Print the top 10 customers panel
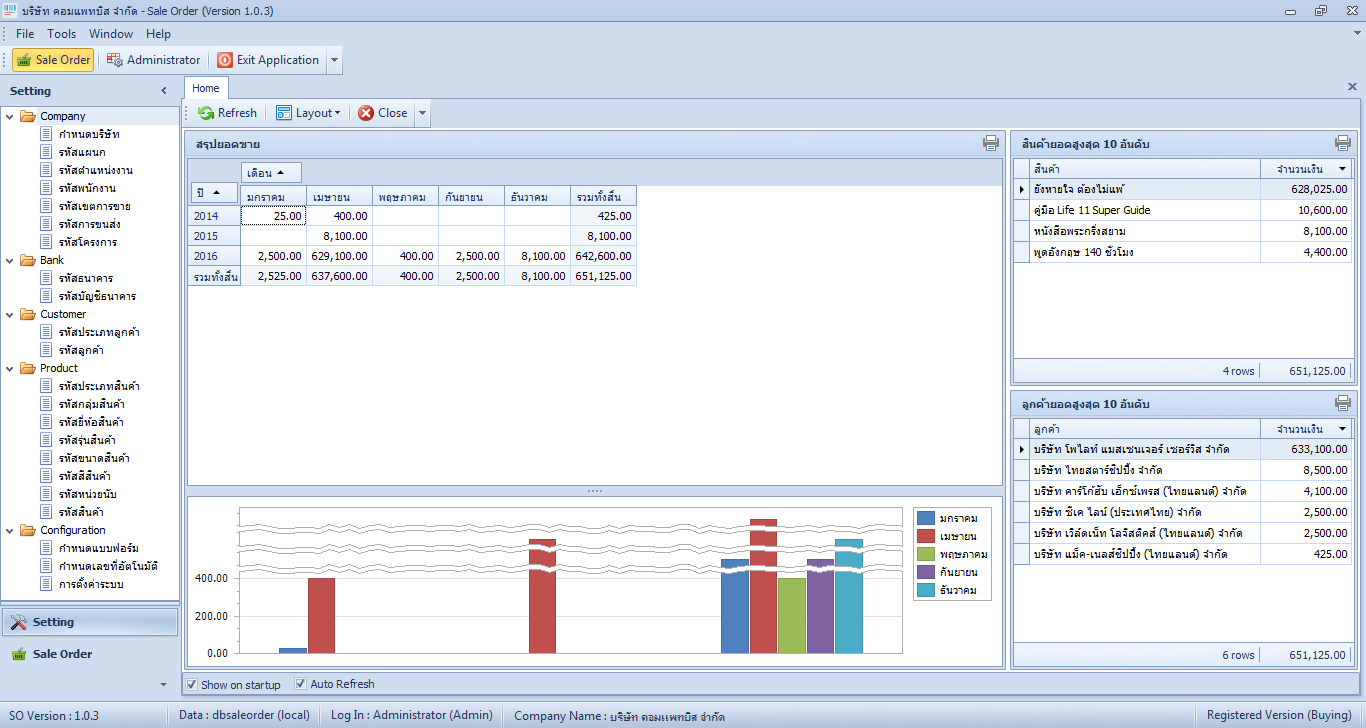This screenshot has width=1366, height=728. point(1342,403)
